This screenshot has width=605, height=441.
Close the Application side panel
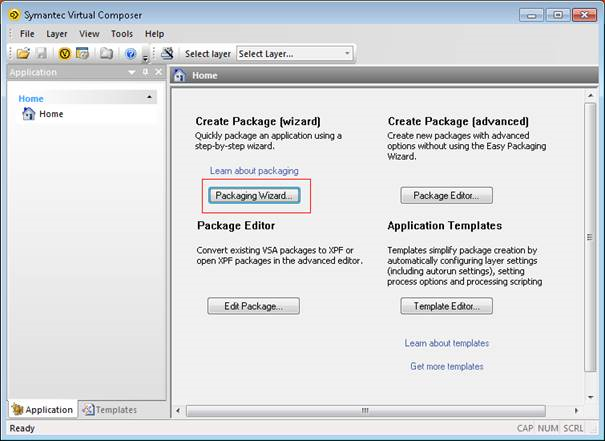158,72
